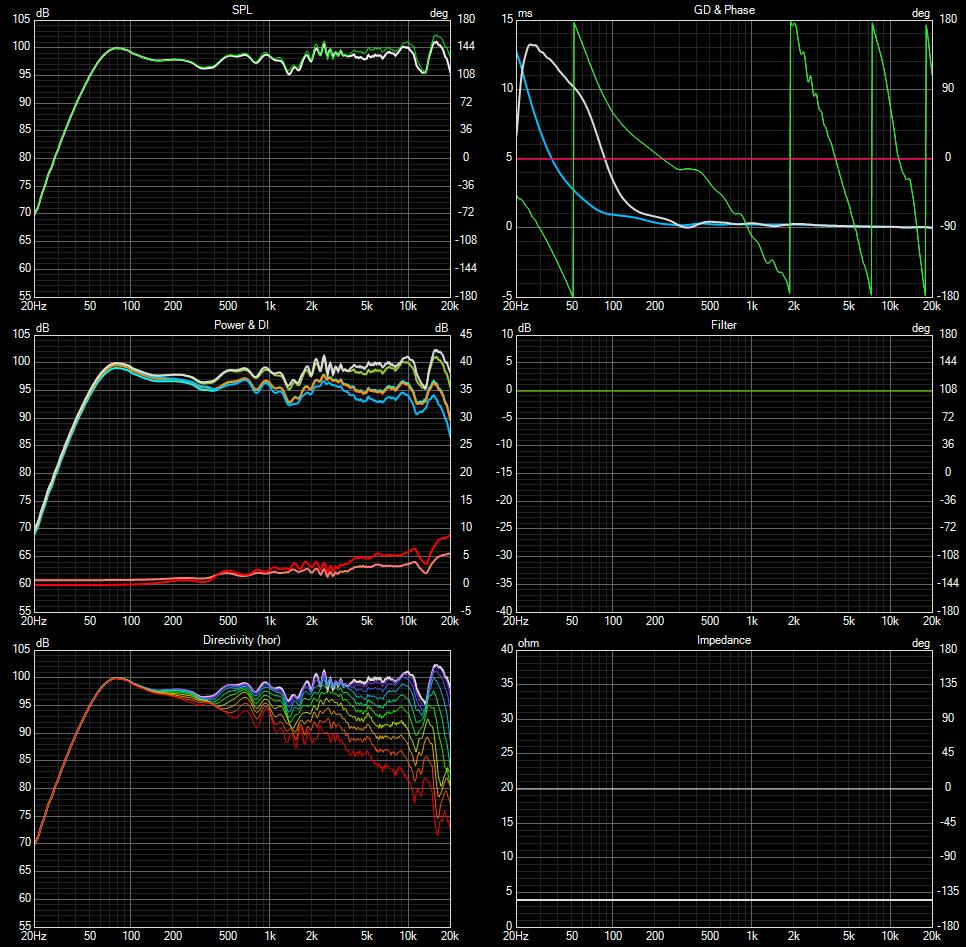Click the SPL chart title
The image size is (966, 947).
pyautogui.click(x=242, y=10)
